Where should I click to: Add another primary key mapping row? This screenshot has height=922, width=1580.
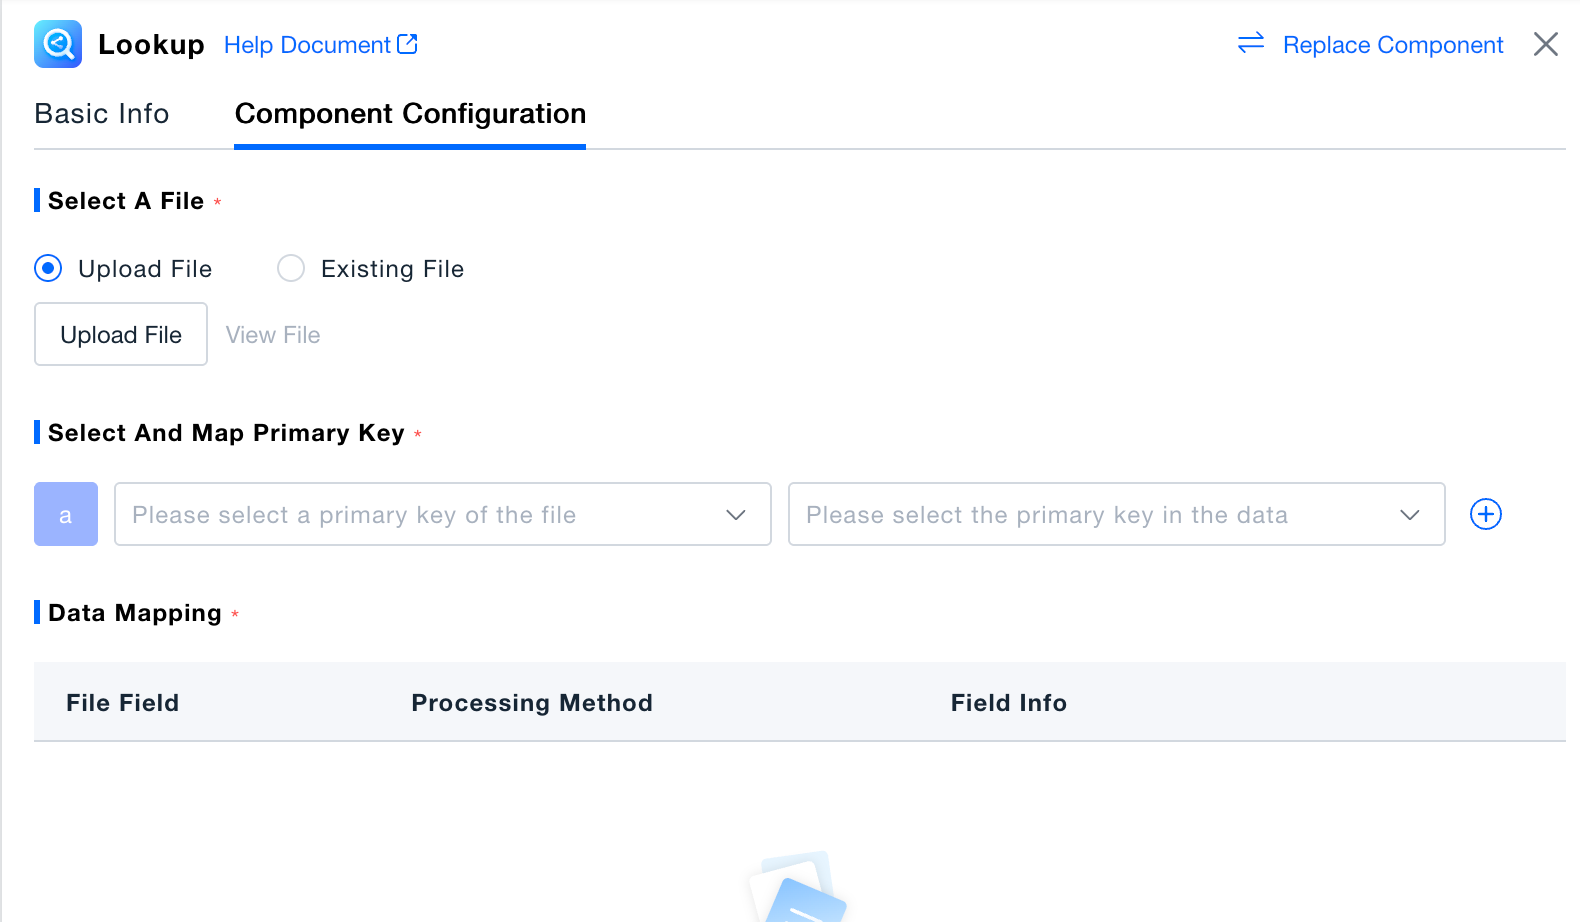1485,514
